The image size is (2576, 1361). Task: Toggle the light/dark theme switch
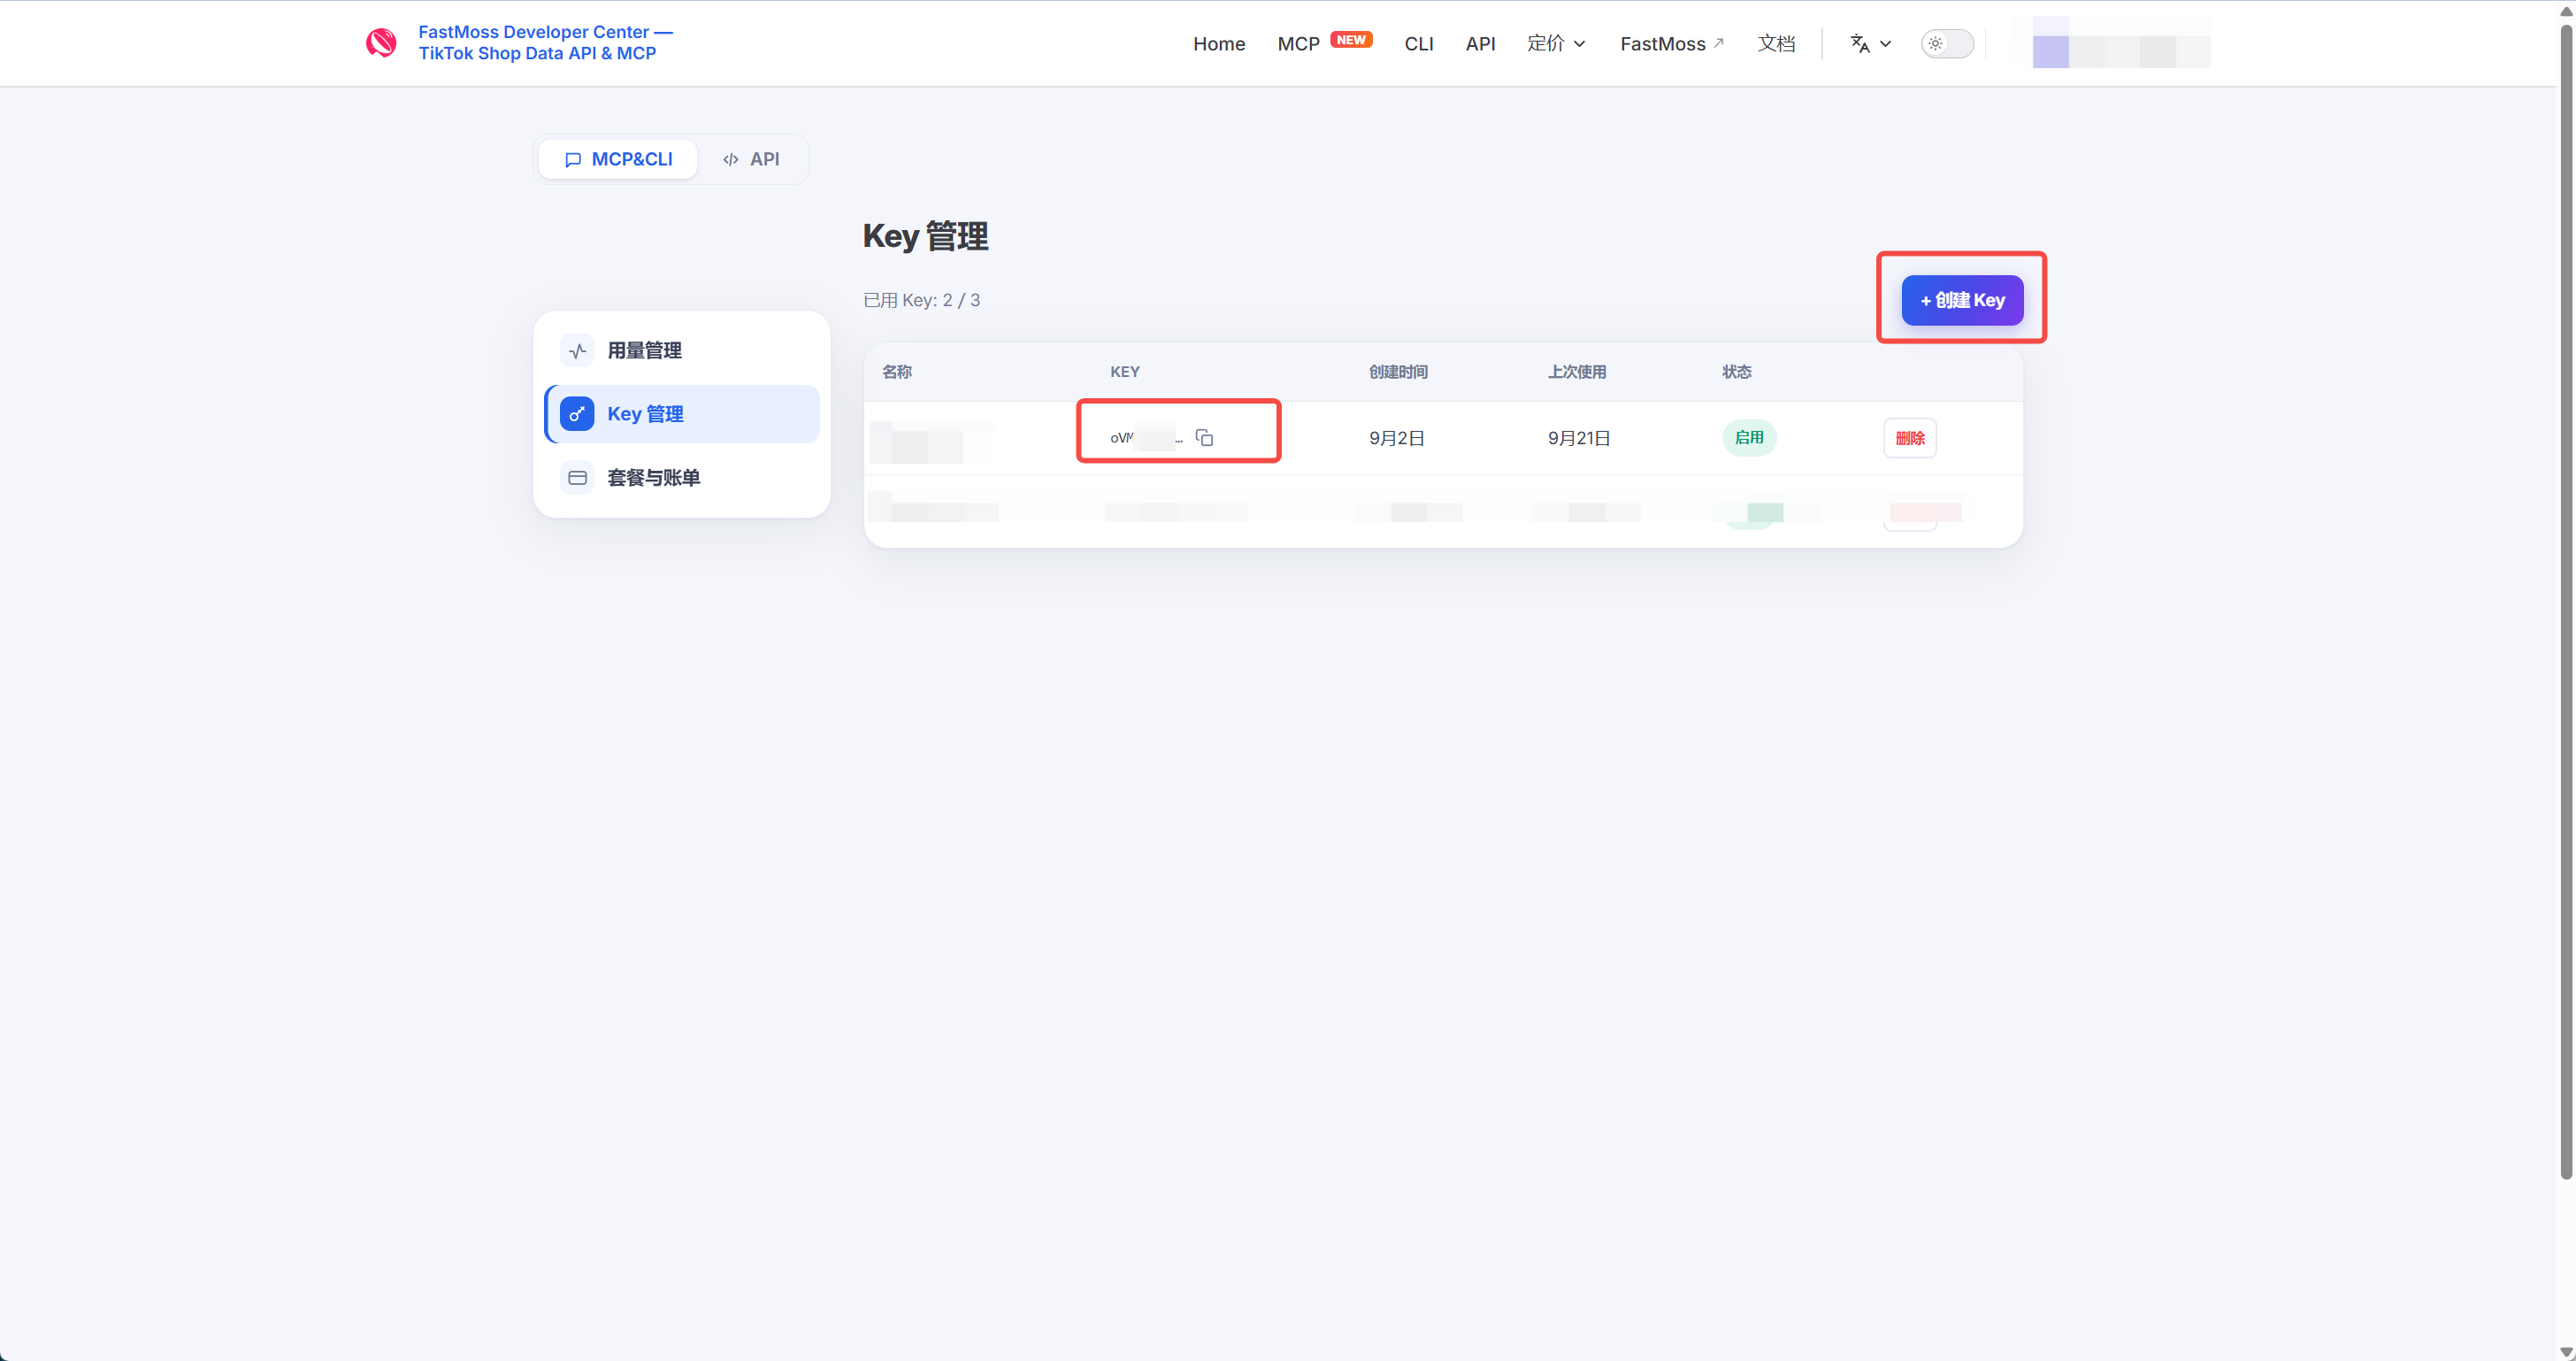pos(1946,44)
